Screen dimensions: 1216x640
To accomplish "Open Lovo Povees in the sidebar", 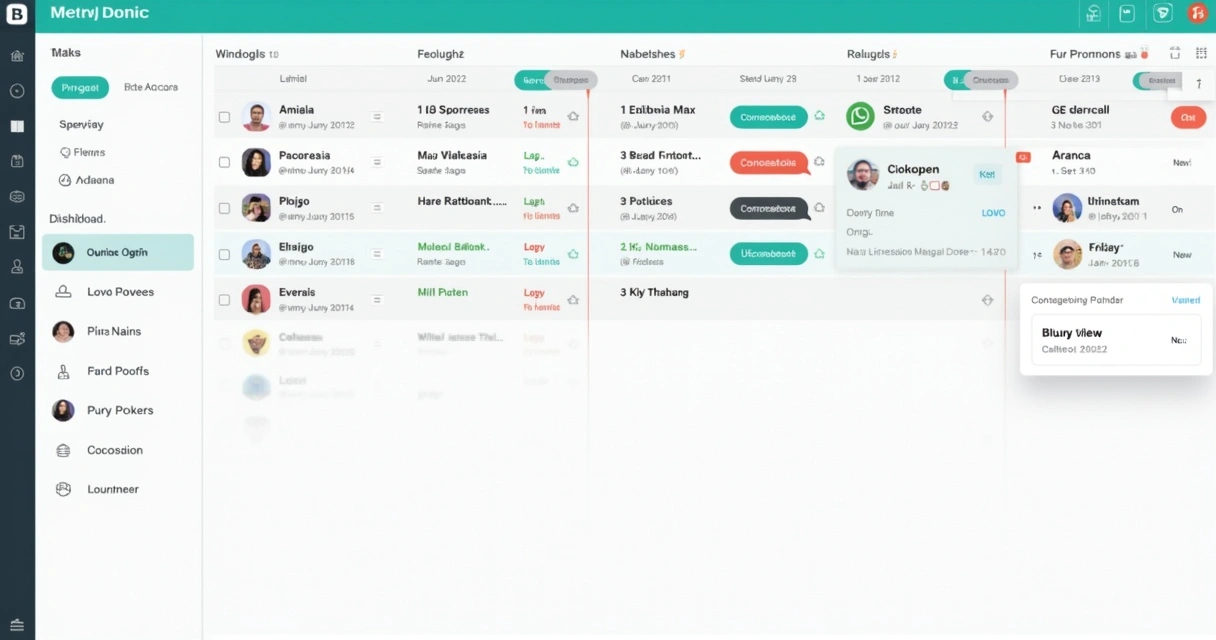I will 119,292.
